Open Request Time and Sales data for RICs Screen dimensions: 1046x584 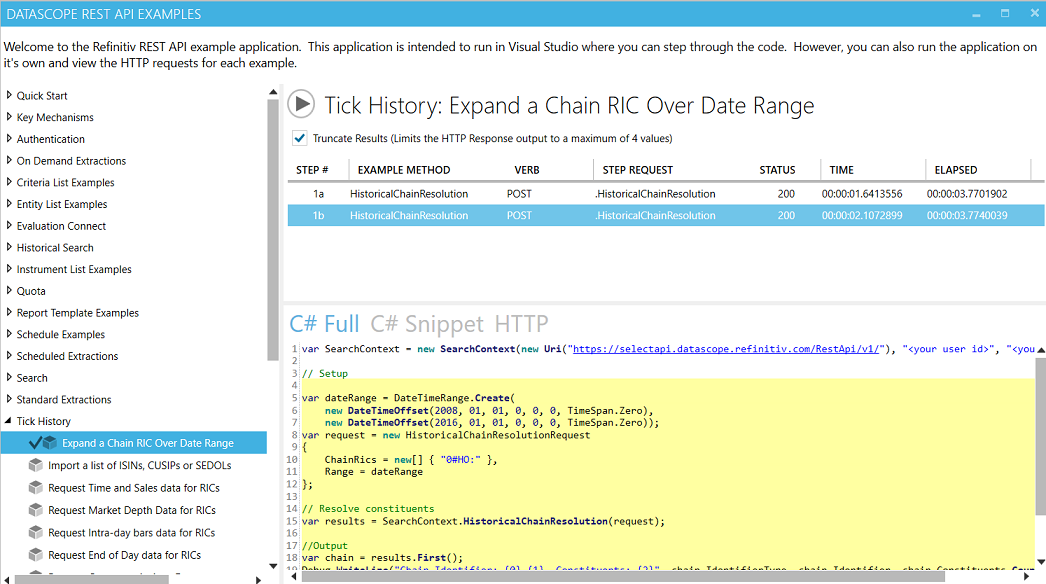pyautogui.click(x=133, y=488)
